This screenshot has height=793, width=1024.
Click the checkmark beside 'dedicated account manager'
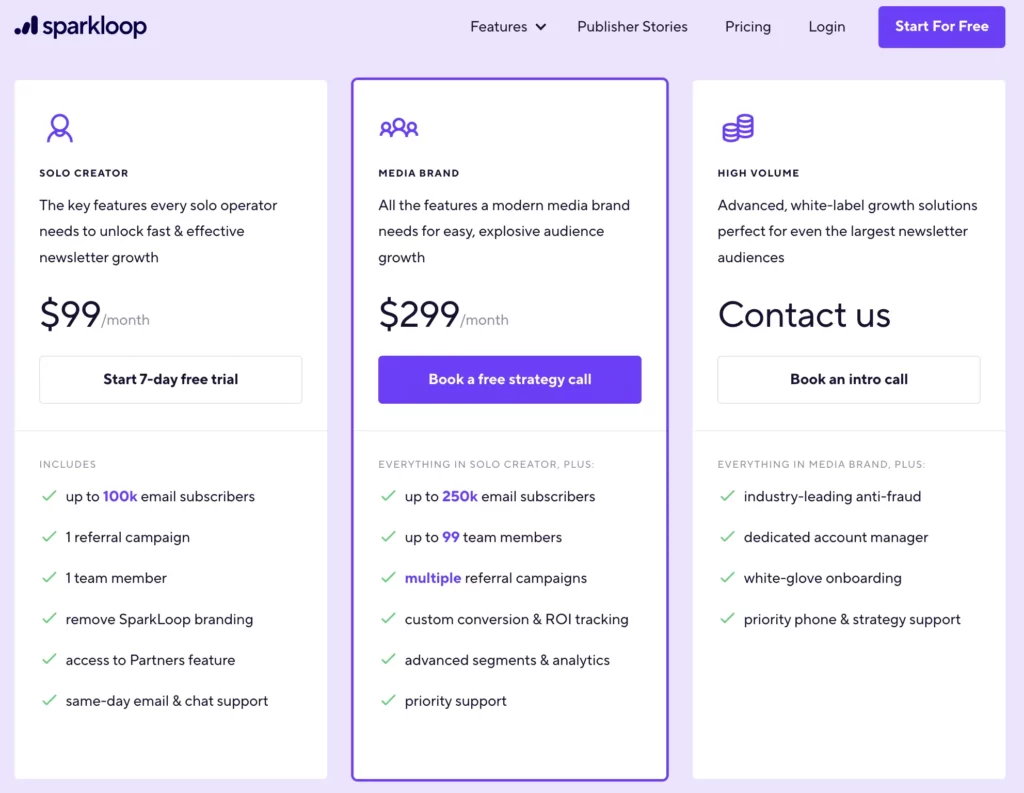pos(725,537)
